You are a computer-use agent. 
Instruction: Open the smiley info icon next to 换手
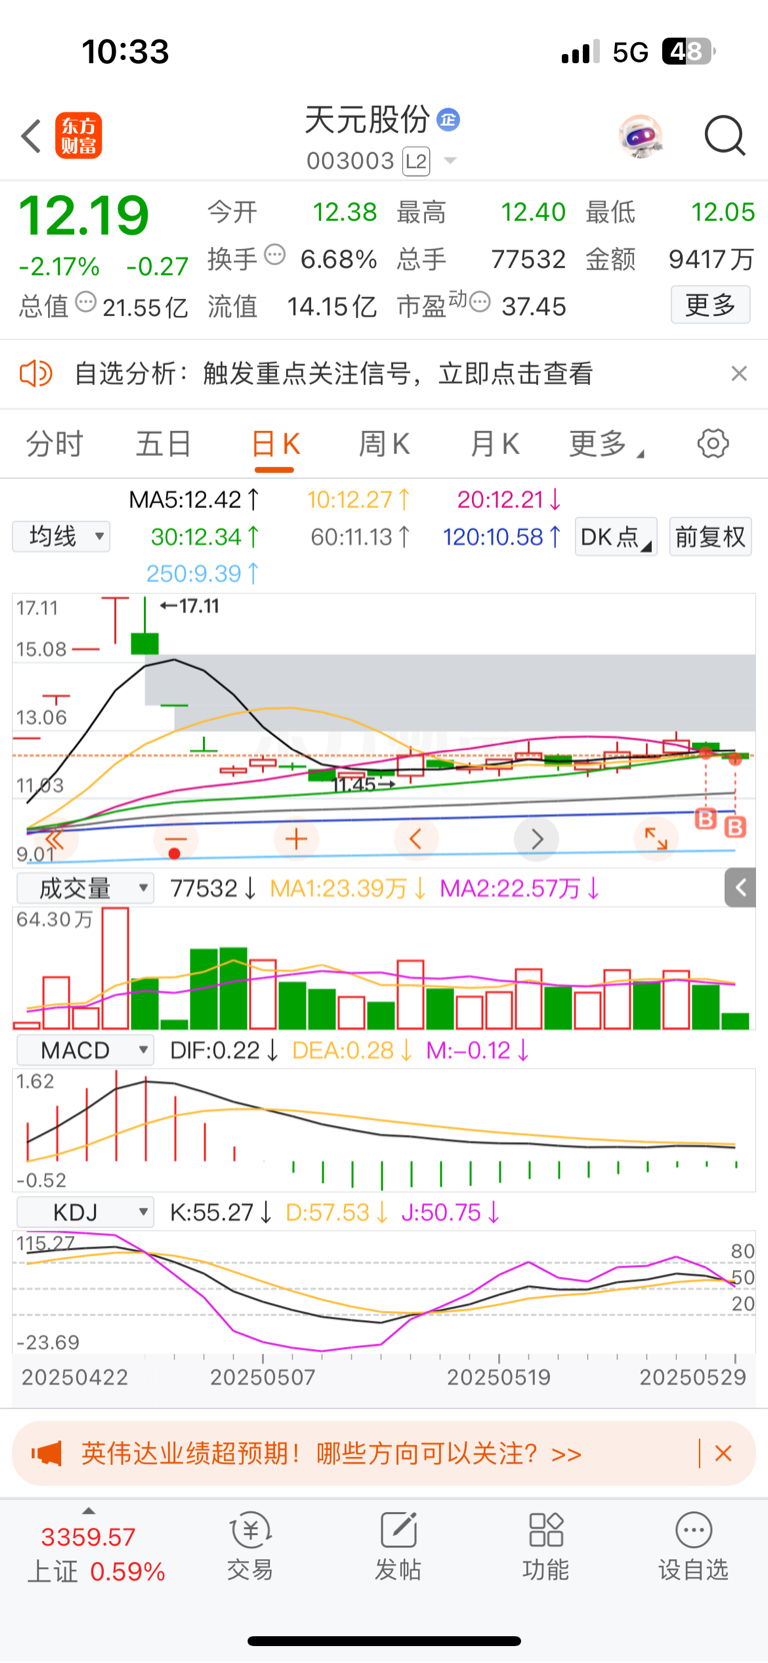[275, 256]
